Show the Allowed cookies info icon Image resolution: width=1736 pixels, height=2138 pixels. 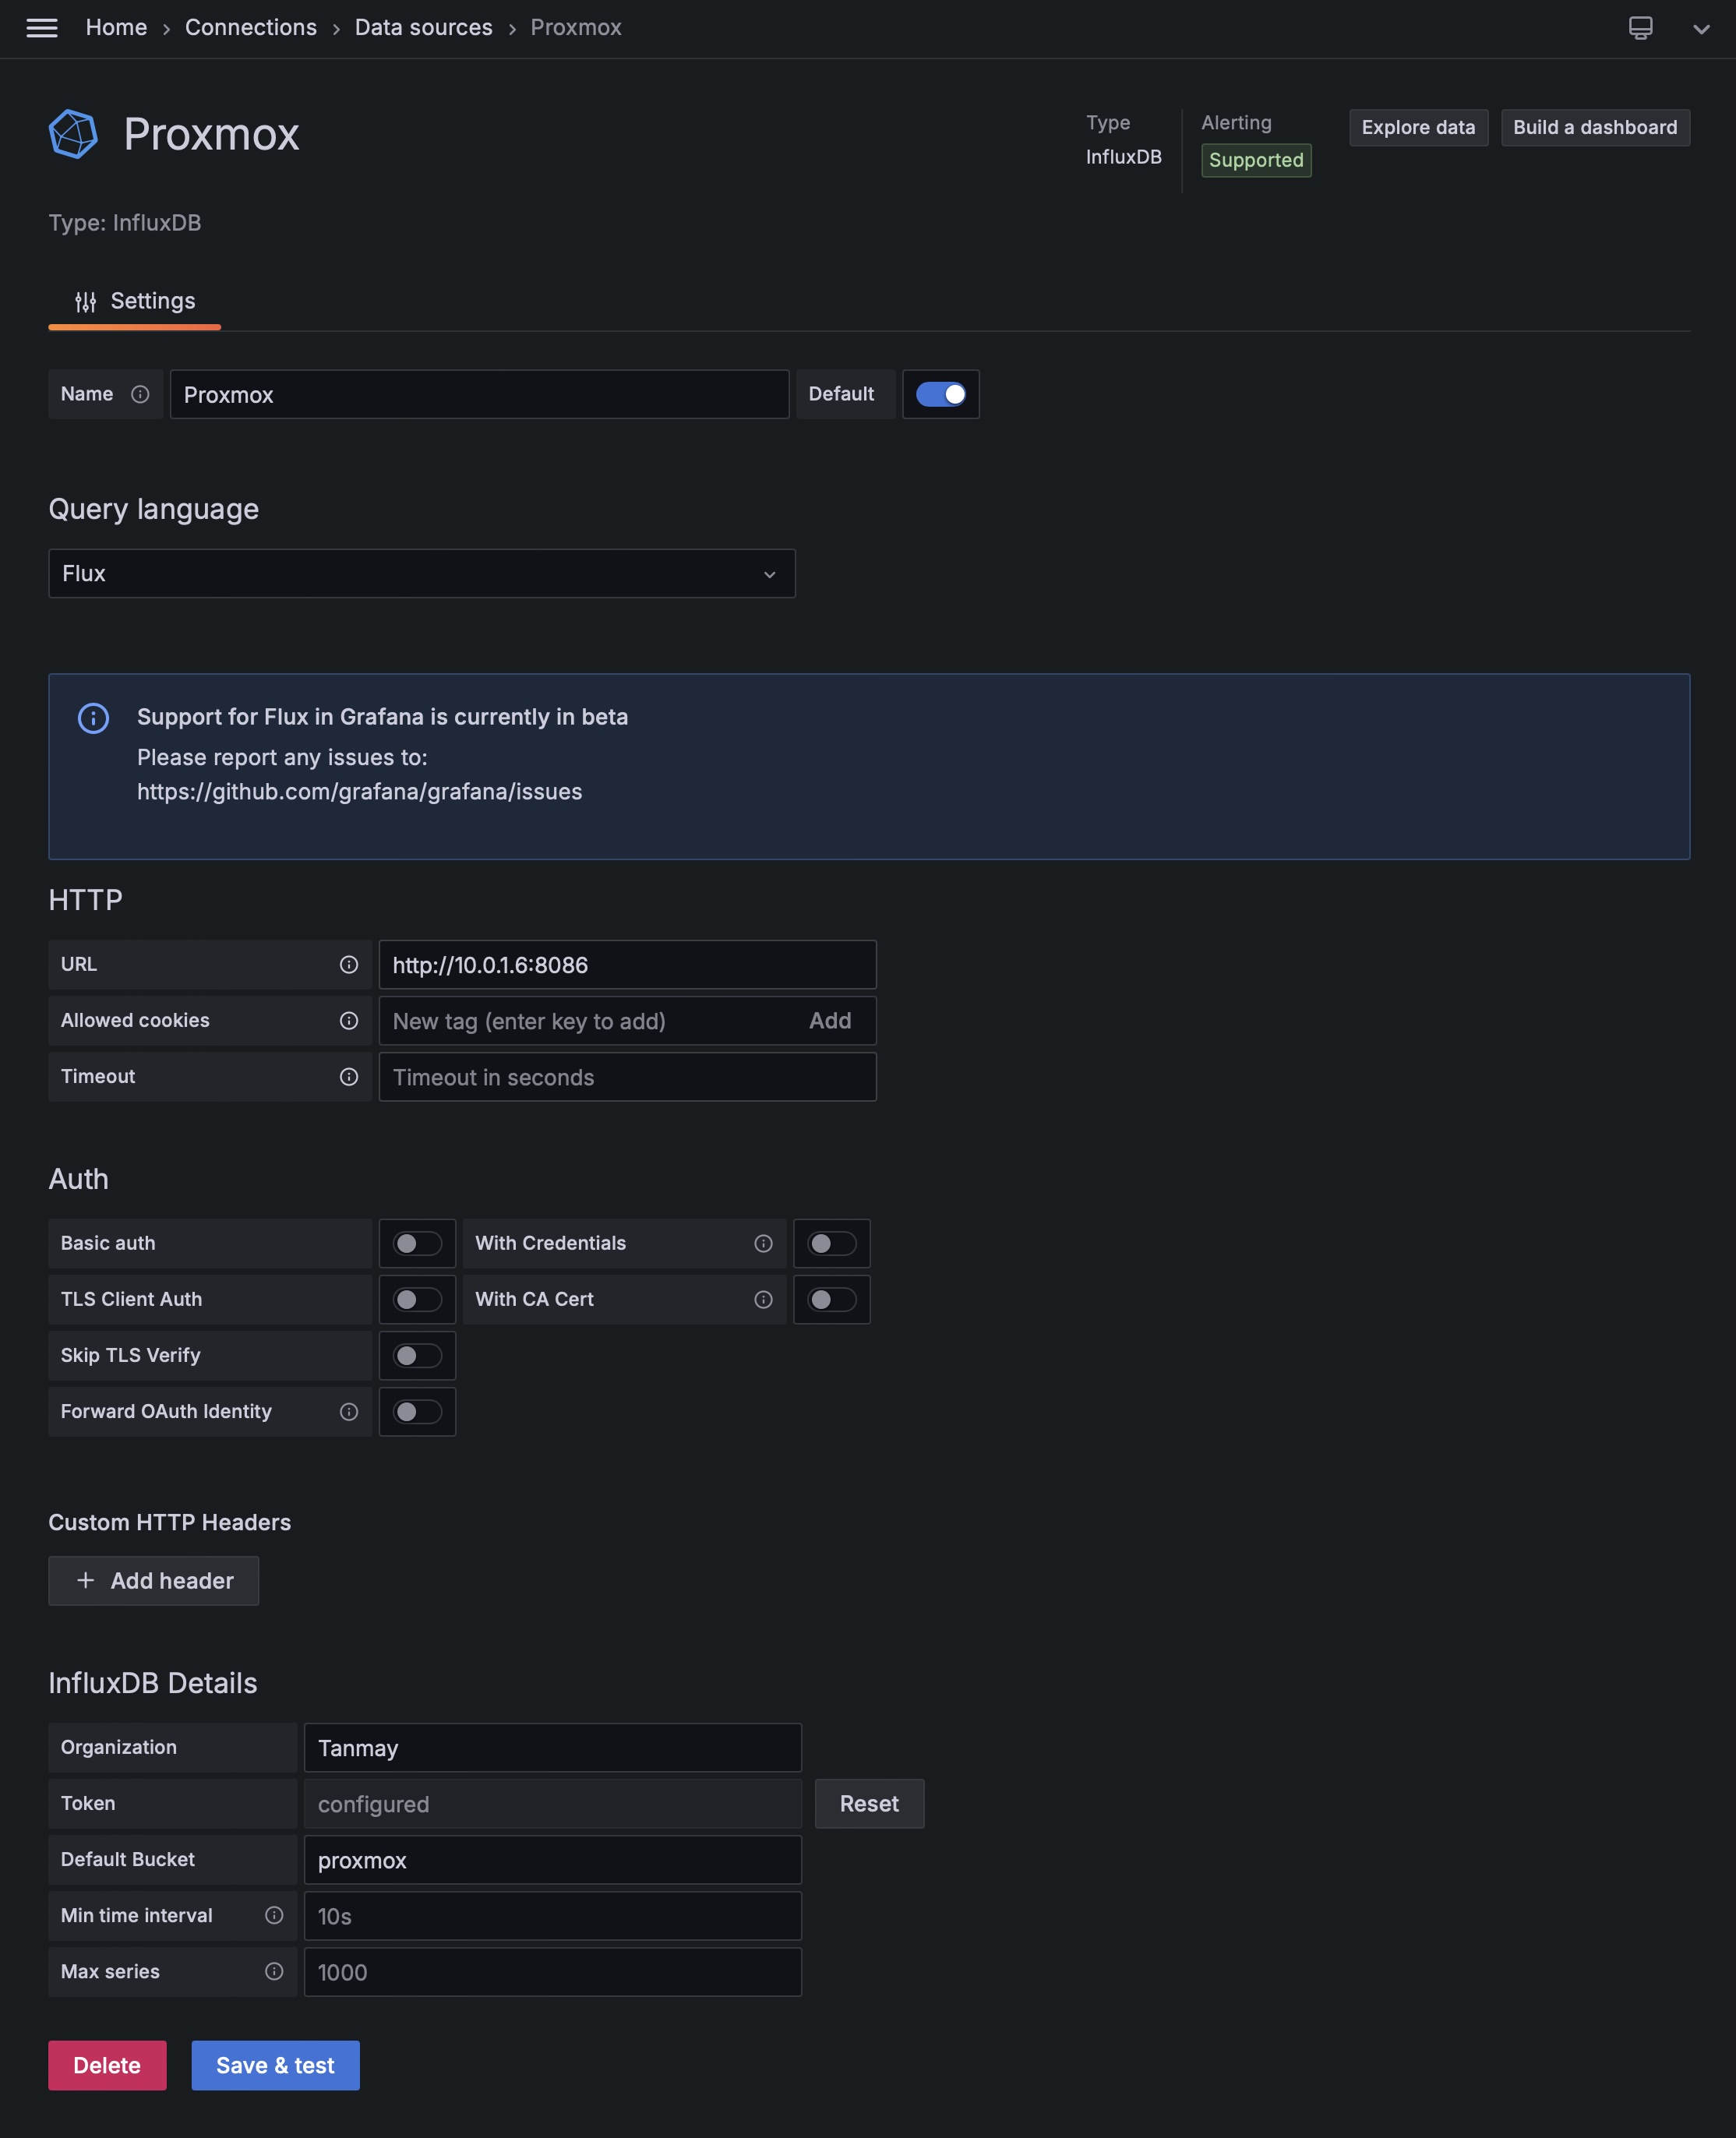click(348, 1020)
